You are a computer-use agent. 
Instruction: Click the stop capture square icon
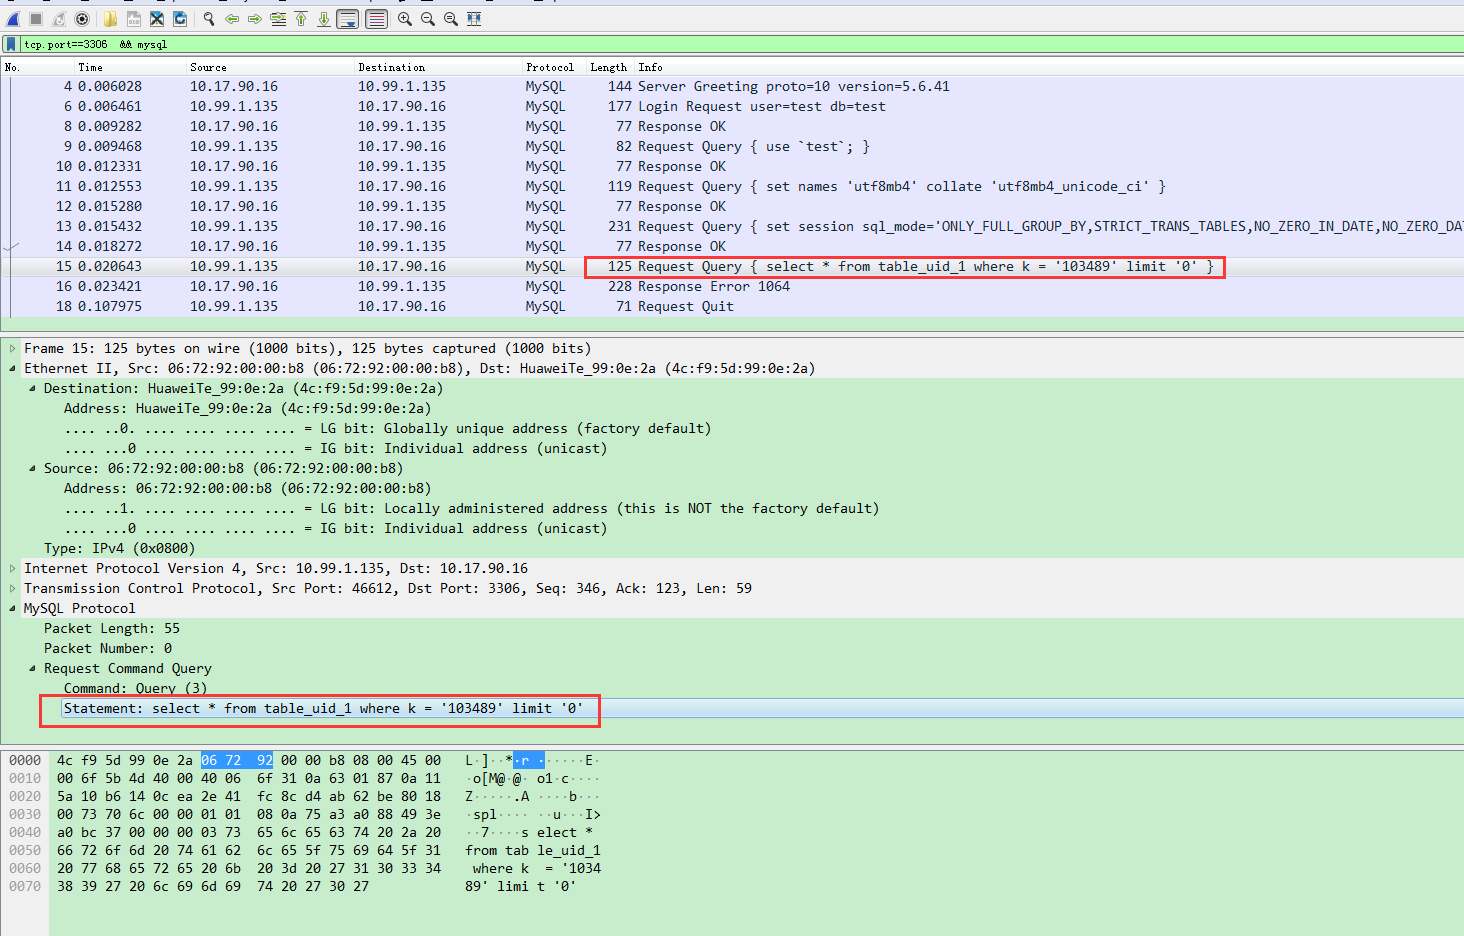point(36,19)
